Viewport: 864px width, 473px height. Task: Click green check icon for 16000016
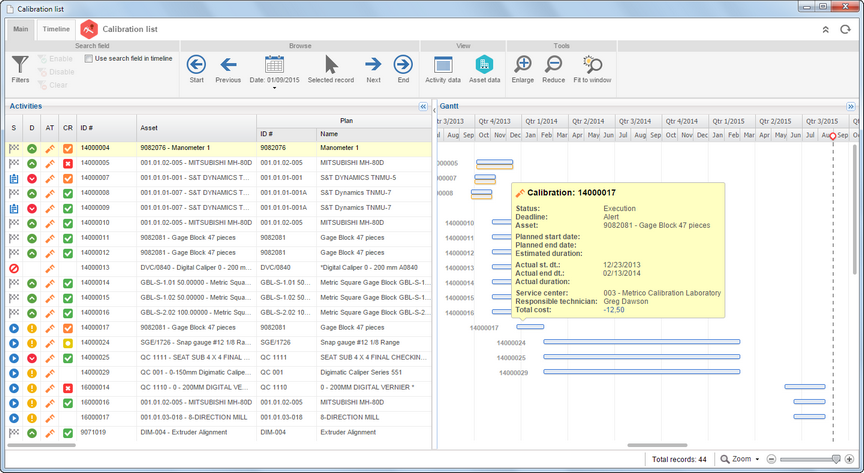tap(68, 403)
